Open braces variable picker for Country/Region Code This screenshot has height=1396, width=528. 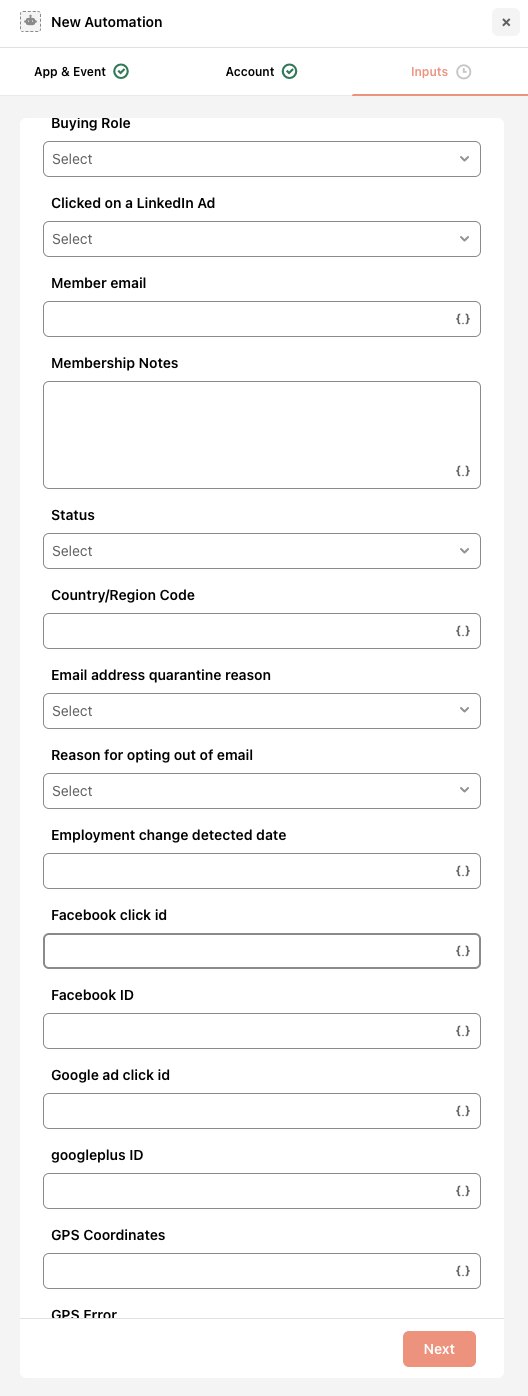pos(463,631)
